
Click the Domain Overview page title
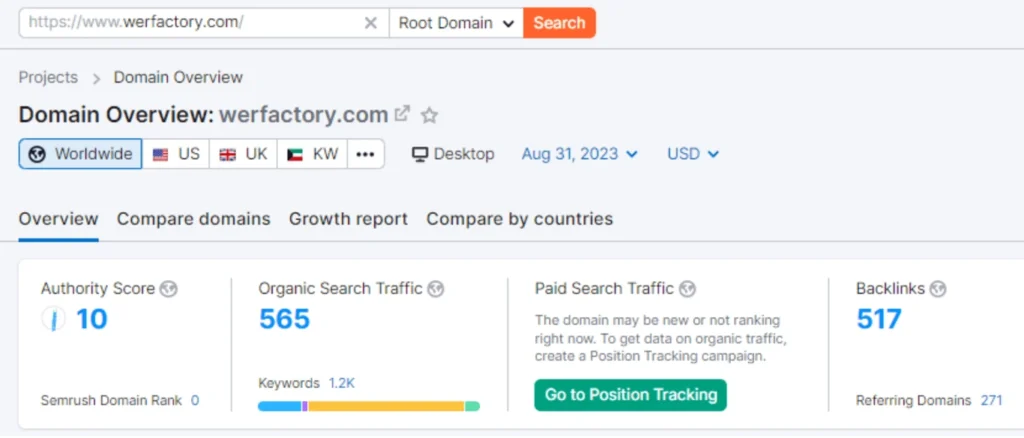point(203,115)
